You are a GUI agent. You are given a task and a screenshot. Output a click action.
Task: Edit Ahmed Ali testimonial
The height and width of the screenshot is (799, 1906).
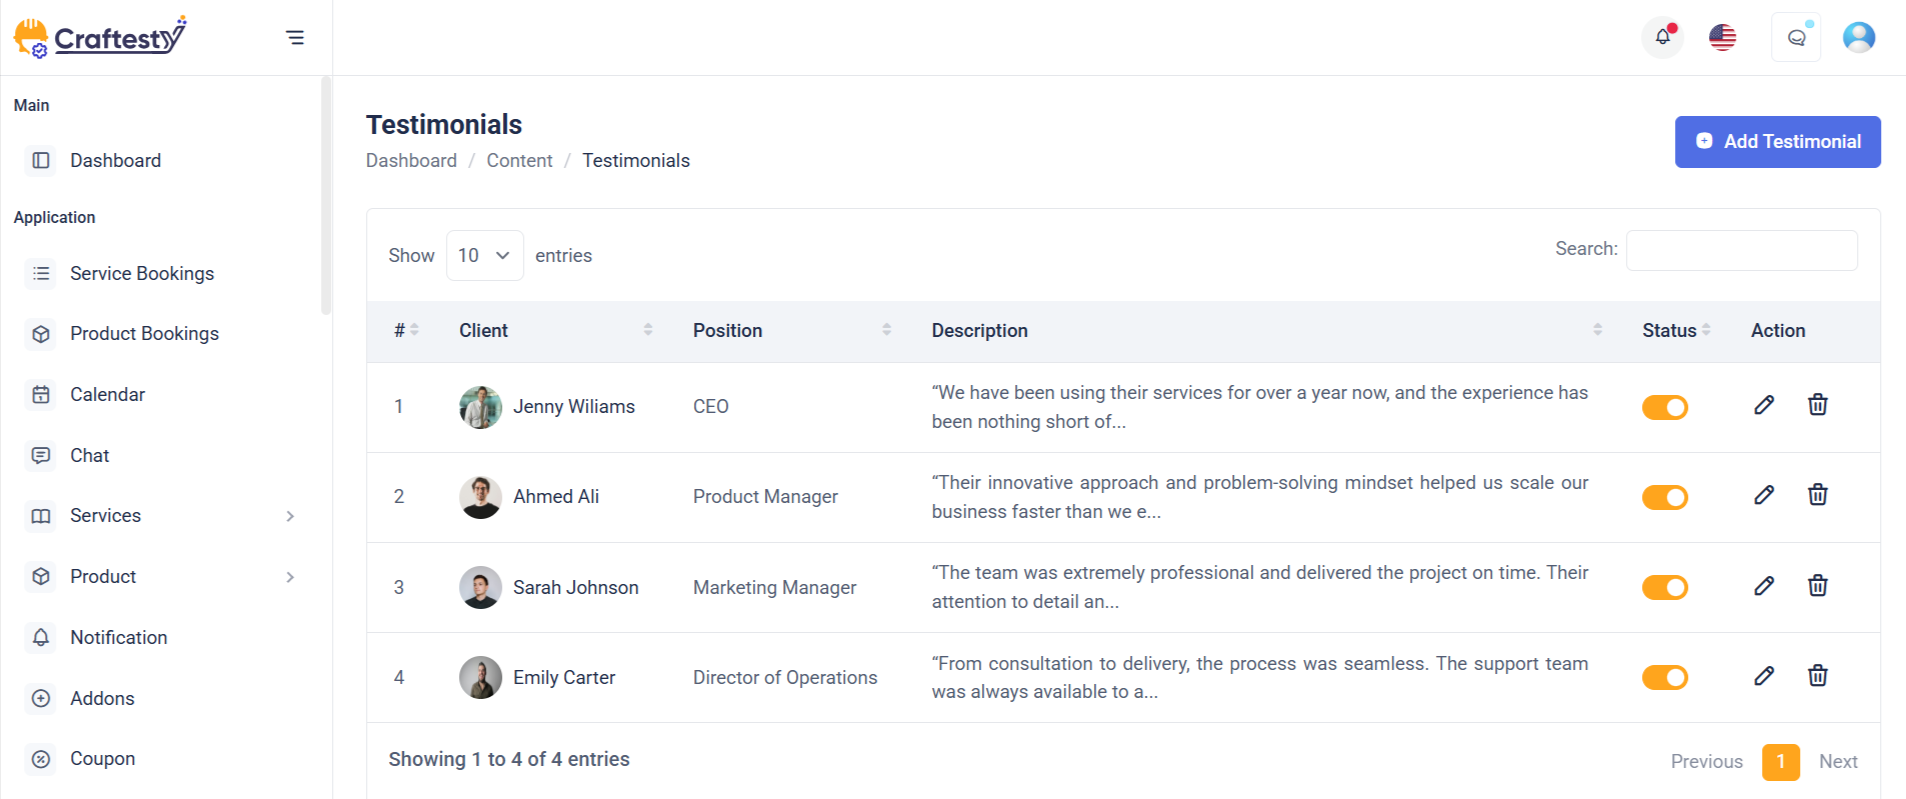(1764, 495)
